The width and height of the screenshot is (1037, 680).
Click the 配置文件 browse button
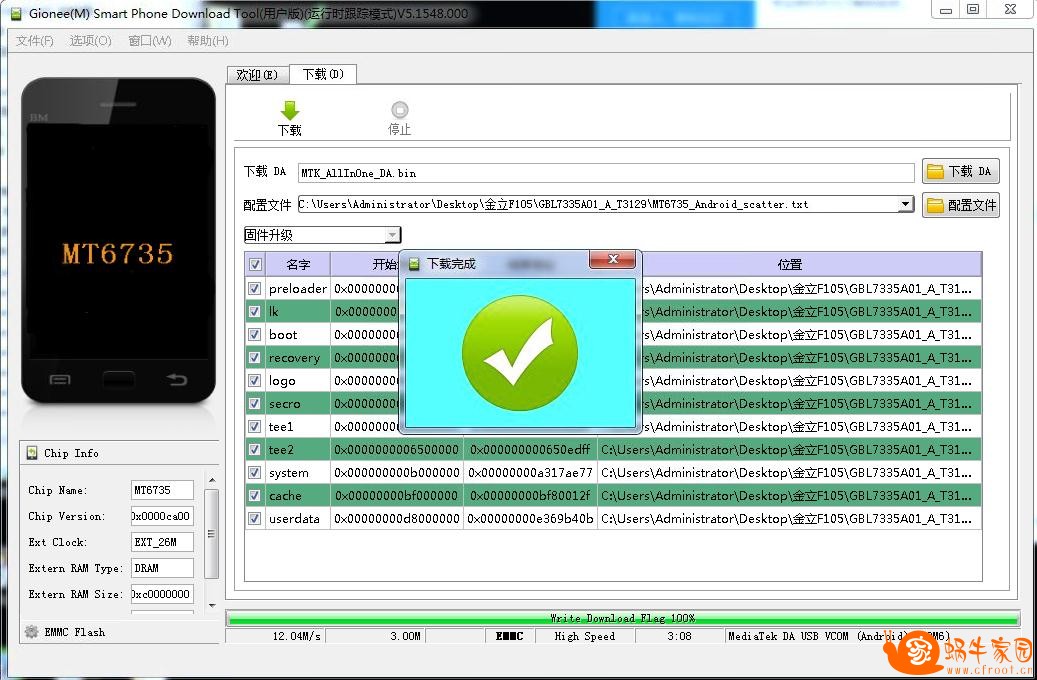[960, 205]
